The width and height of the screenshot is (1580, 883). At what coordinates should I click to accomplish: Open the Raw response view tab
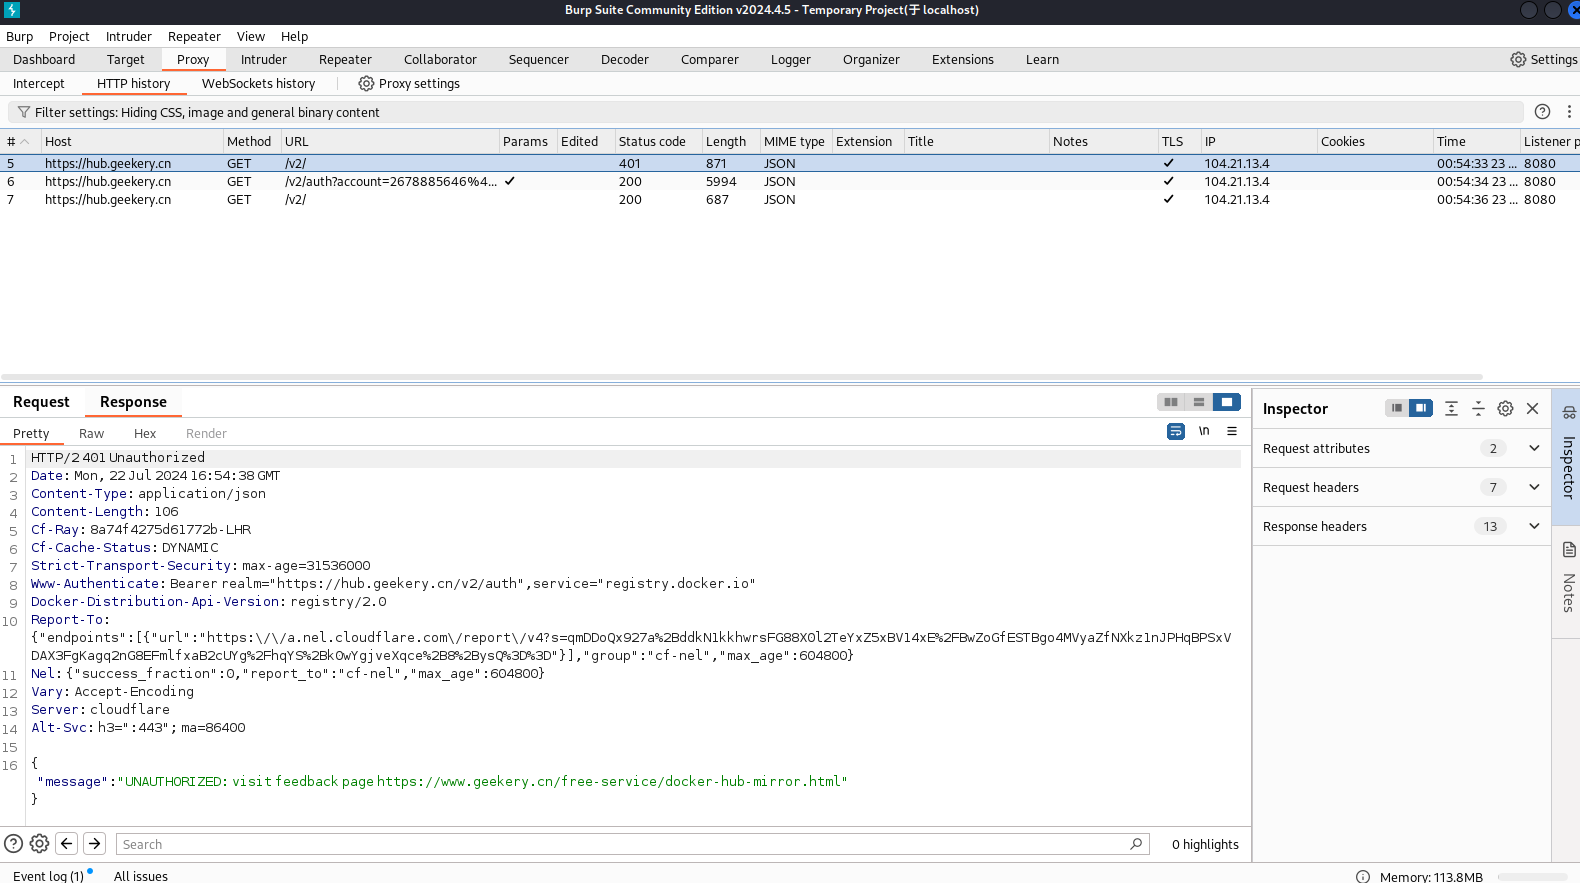91,434
